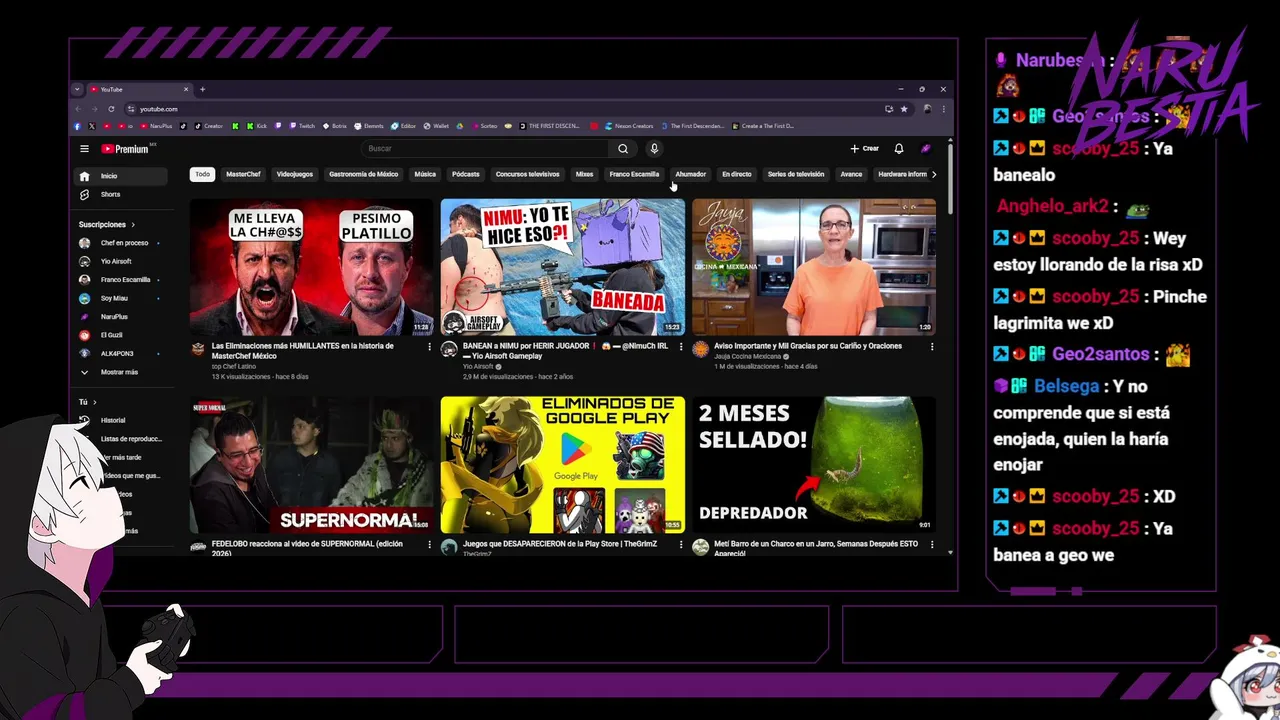Open options for BANEAN a NIMU video
This screenshot has height=720, width=1280.
(681, 347)
